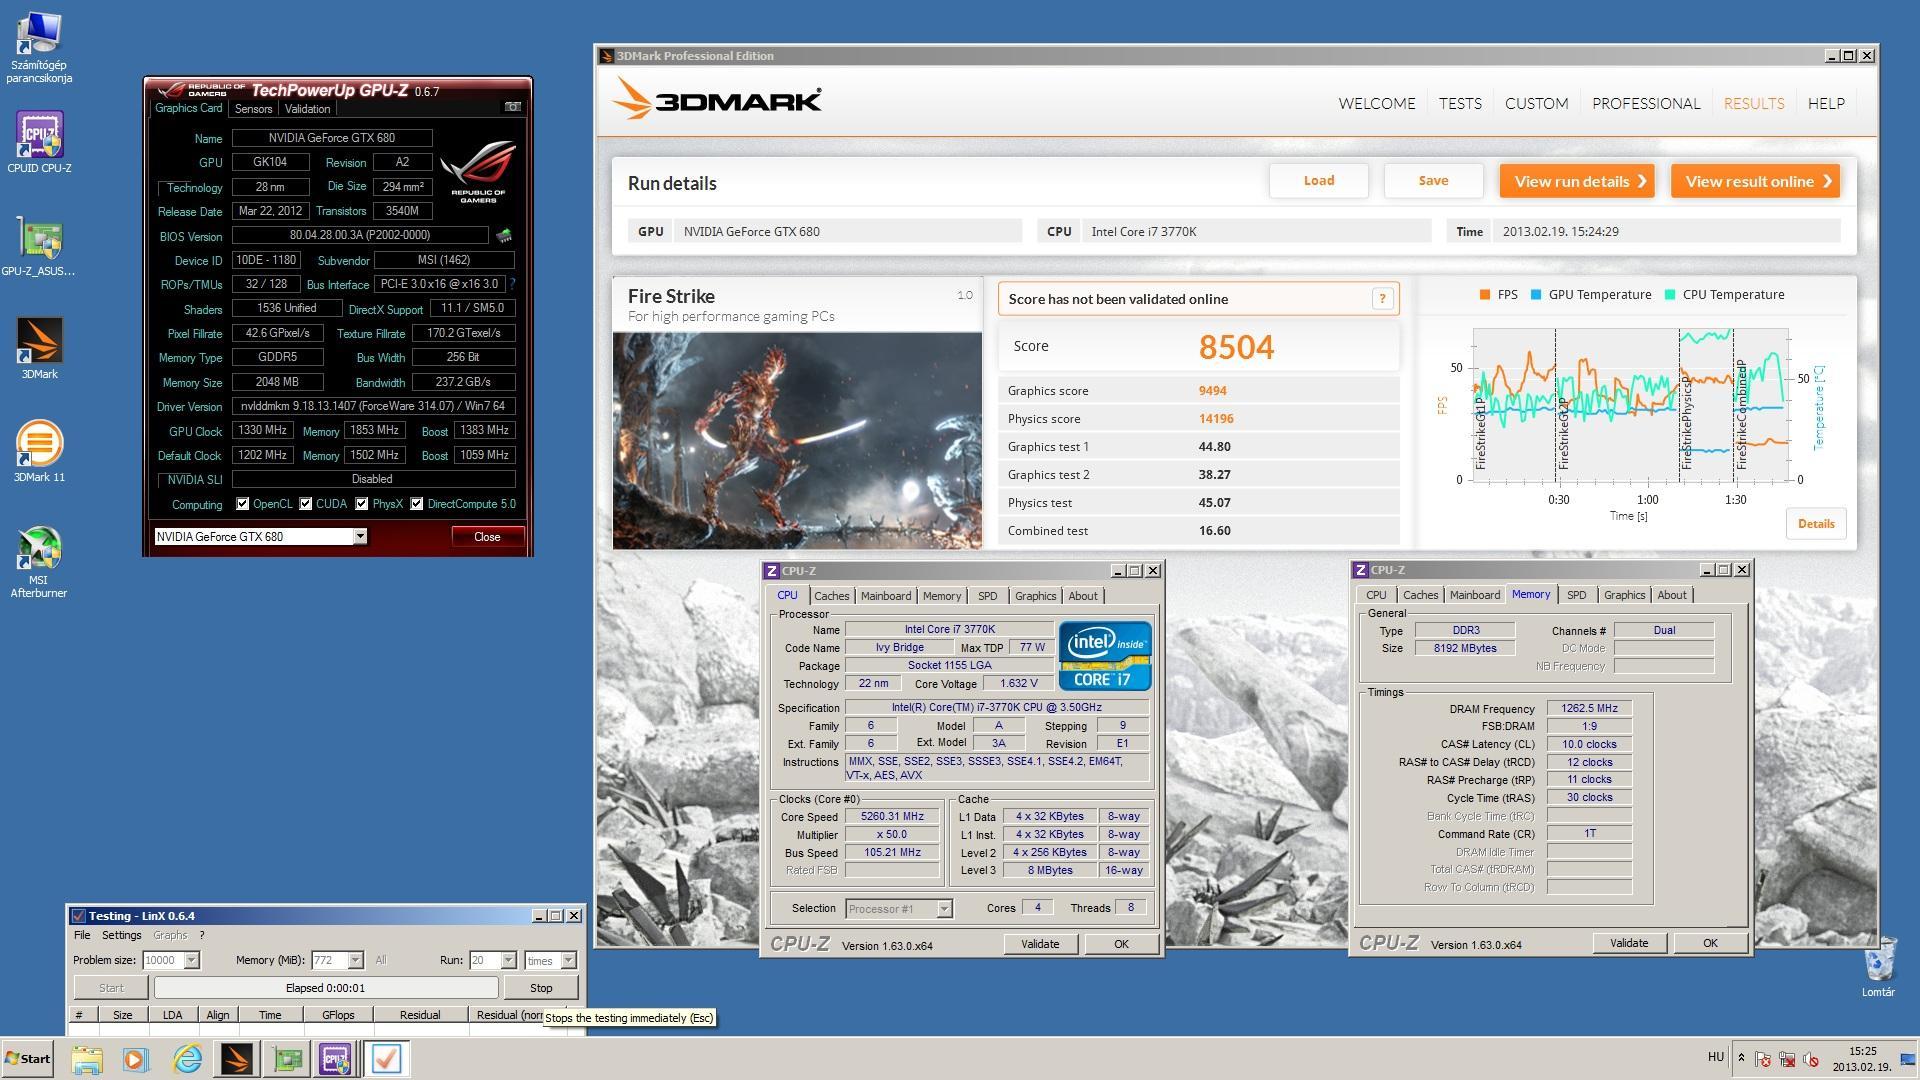
Task: Open the SPD tab in Memory CPU-Z window
Action: coord(1576,595)
